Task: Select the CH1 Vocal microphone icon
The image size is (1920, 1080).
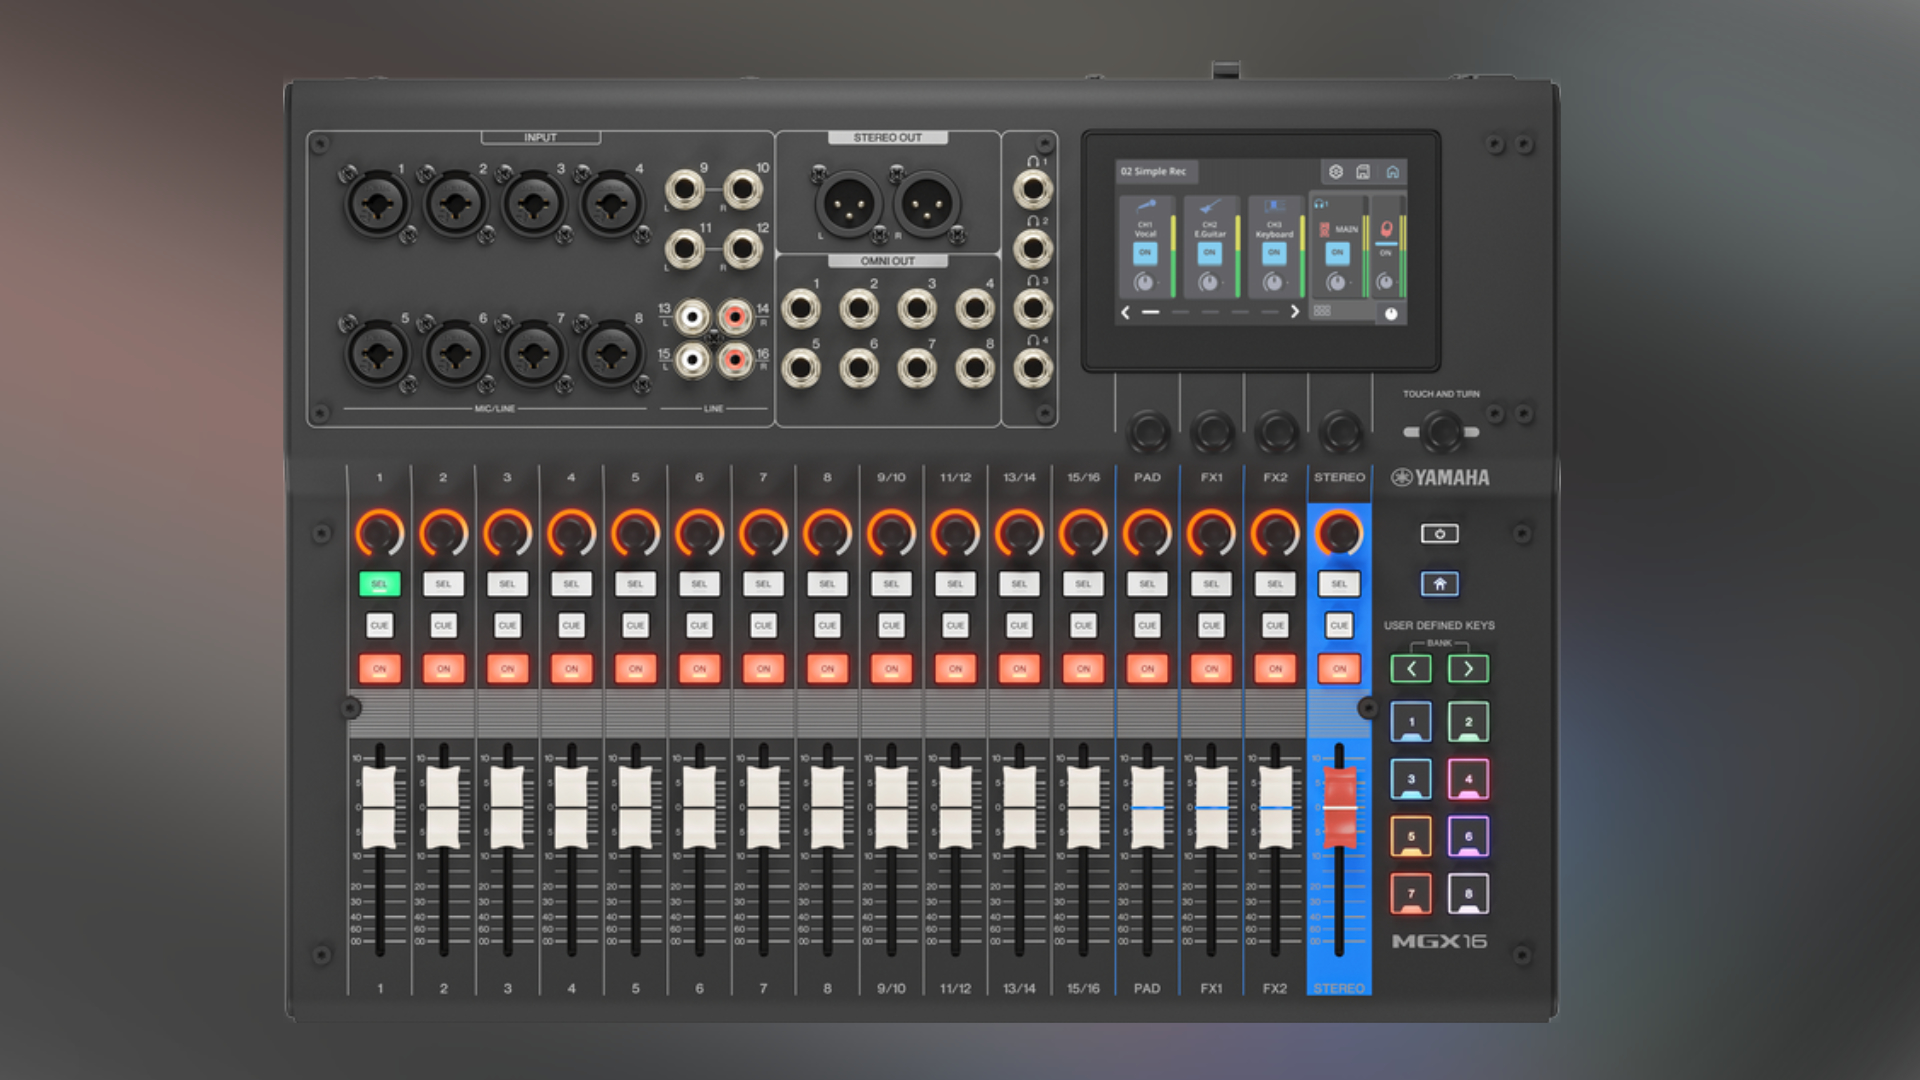Action: click(1147, 206)
